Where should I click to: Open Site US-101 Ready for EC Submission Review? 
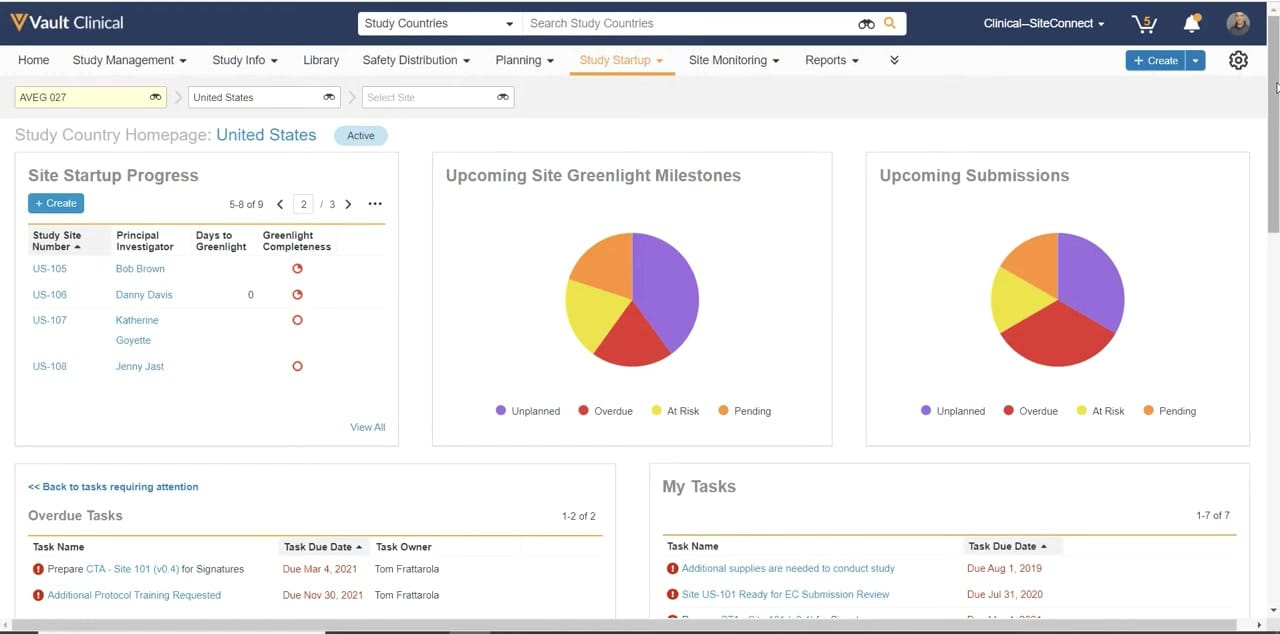pos(785,594)
